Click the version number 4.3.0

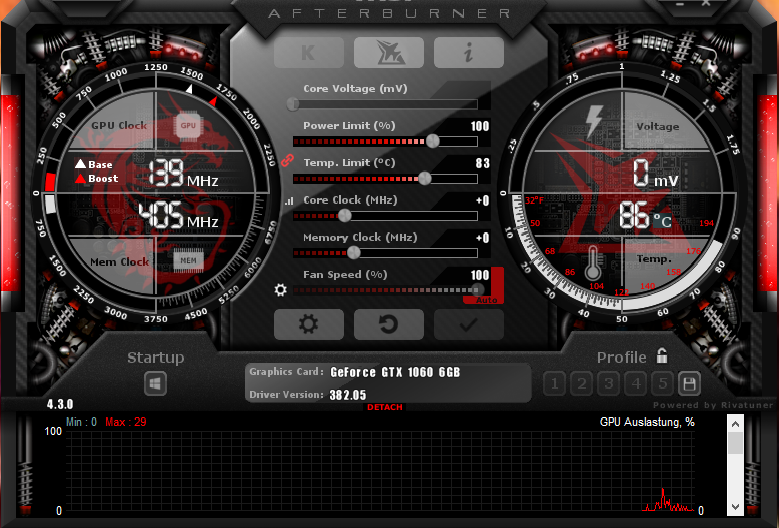(x=60, y=404)
